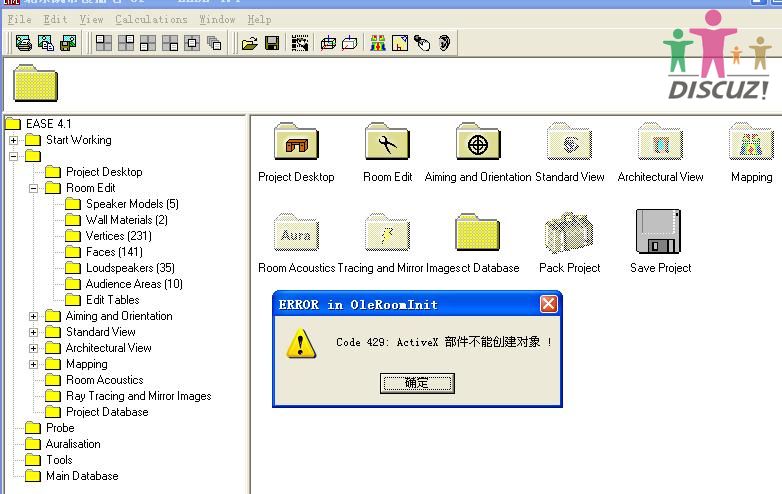Open the Project Desktop folder icon in right pane
This screenshot has width=782, height=494.
296,142
